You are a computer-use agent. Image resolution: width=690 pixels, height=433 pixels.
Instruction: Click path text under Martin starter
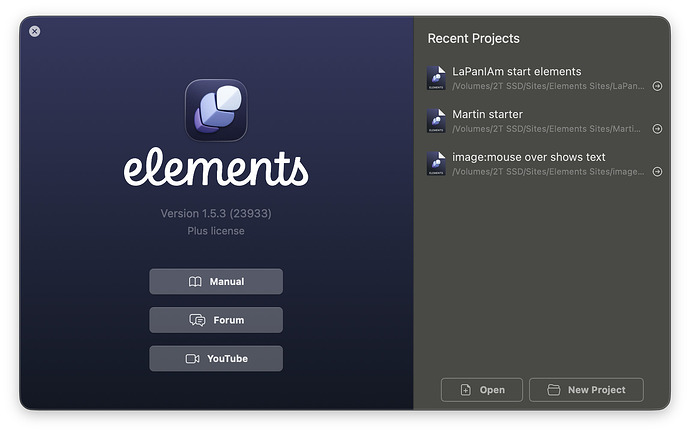547,129
